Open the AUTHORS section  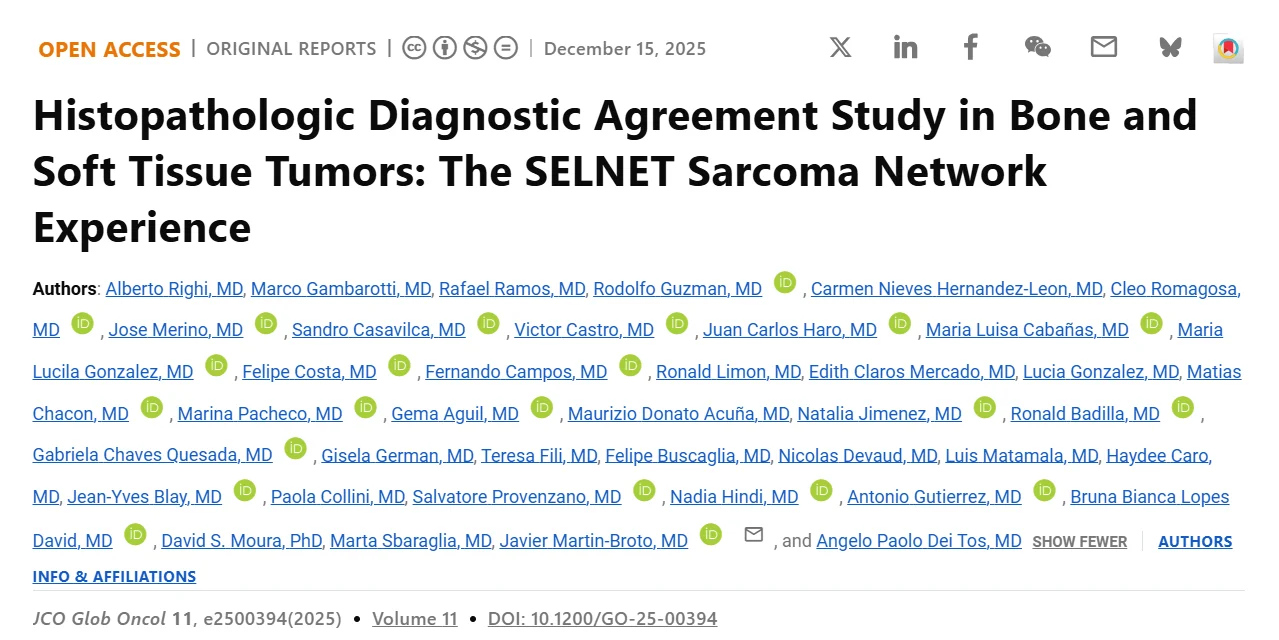coord(1195,541)
